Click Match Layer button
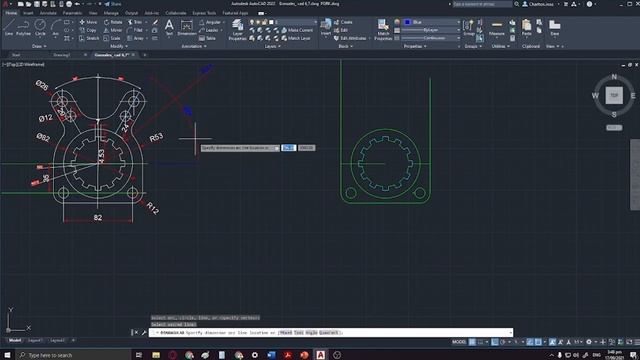This screenshot has width=640, height=360. [296, 38]
